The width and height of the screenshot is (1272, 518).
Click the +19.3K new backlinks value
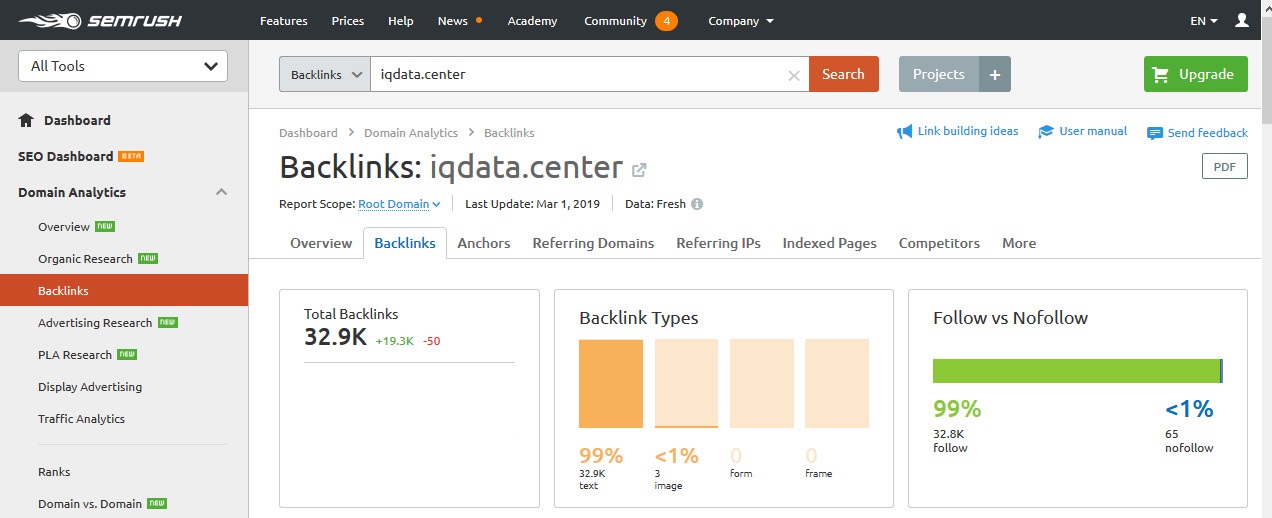click(394, 341)
